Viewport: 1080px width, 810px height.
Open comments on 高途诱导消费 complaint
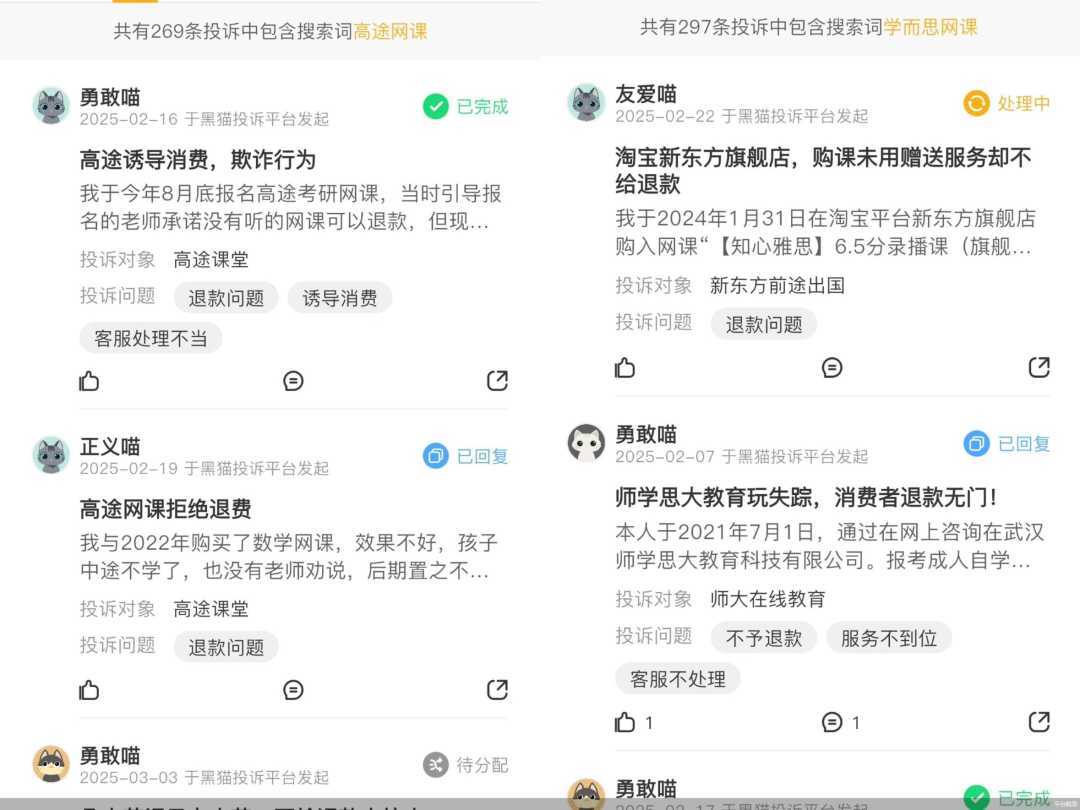pyautogui.click(x=293, y=380)
